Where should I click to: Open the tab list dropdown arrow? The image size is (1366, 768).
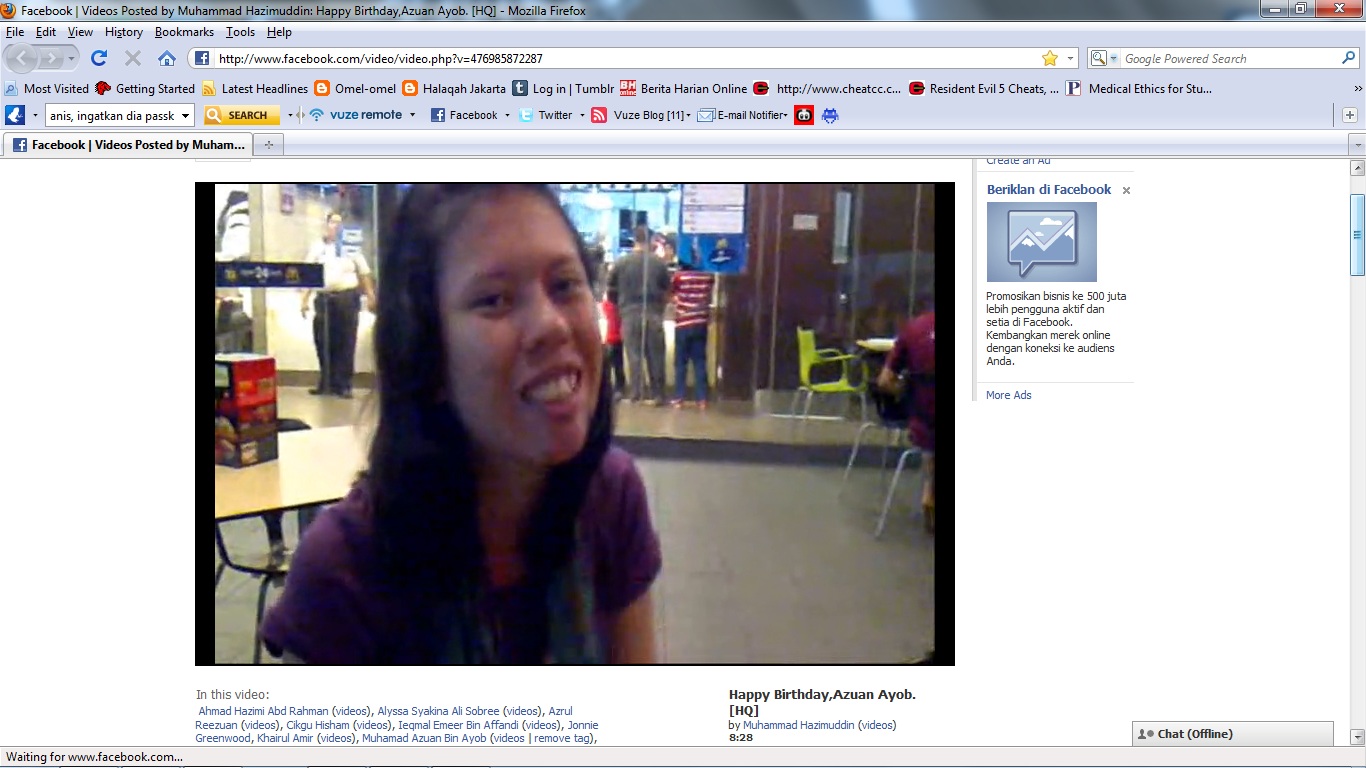pyautogui.click(x=1357, y=145)
